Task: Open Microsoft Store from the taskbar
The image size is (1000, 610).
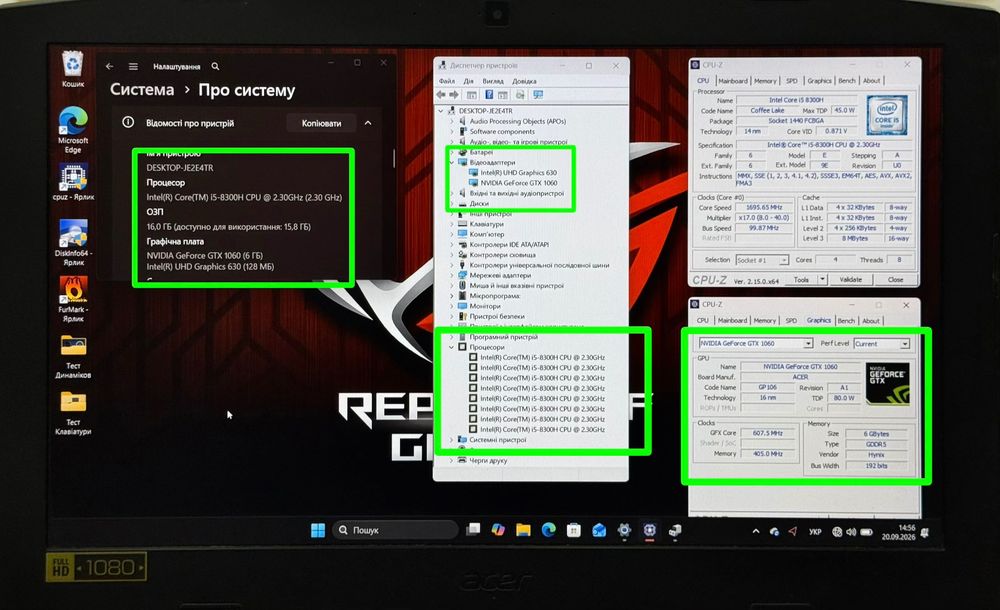Action: pos(573,530)
